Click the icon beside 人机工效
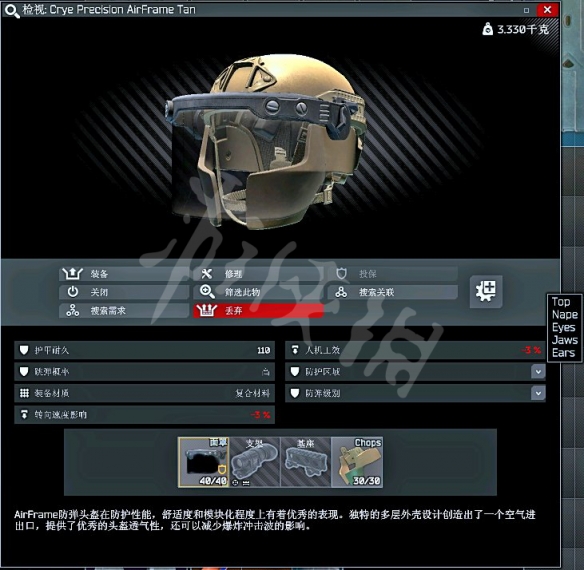The width and height of the screenshot is (584, 570). [x=295, y=350]
